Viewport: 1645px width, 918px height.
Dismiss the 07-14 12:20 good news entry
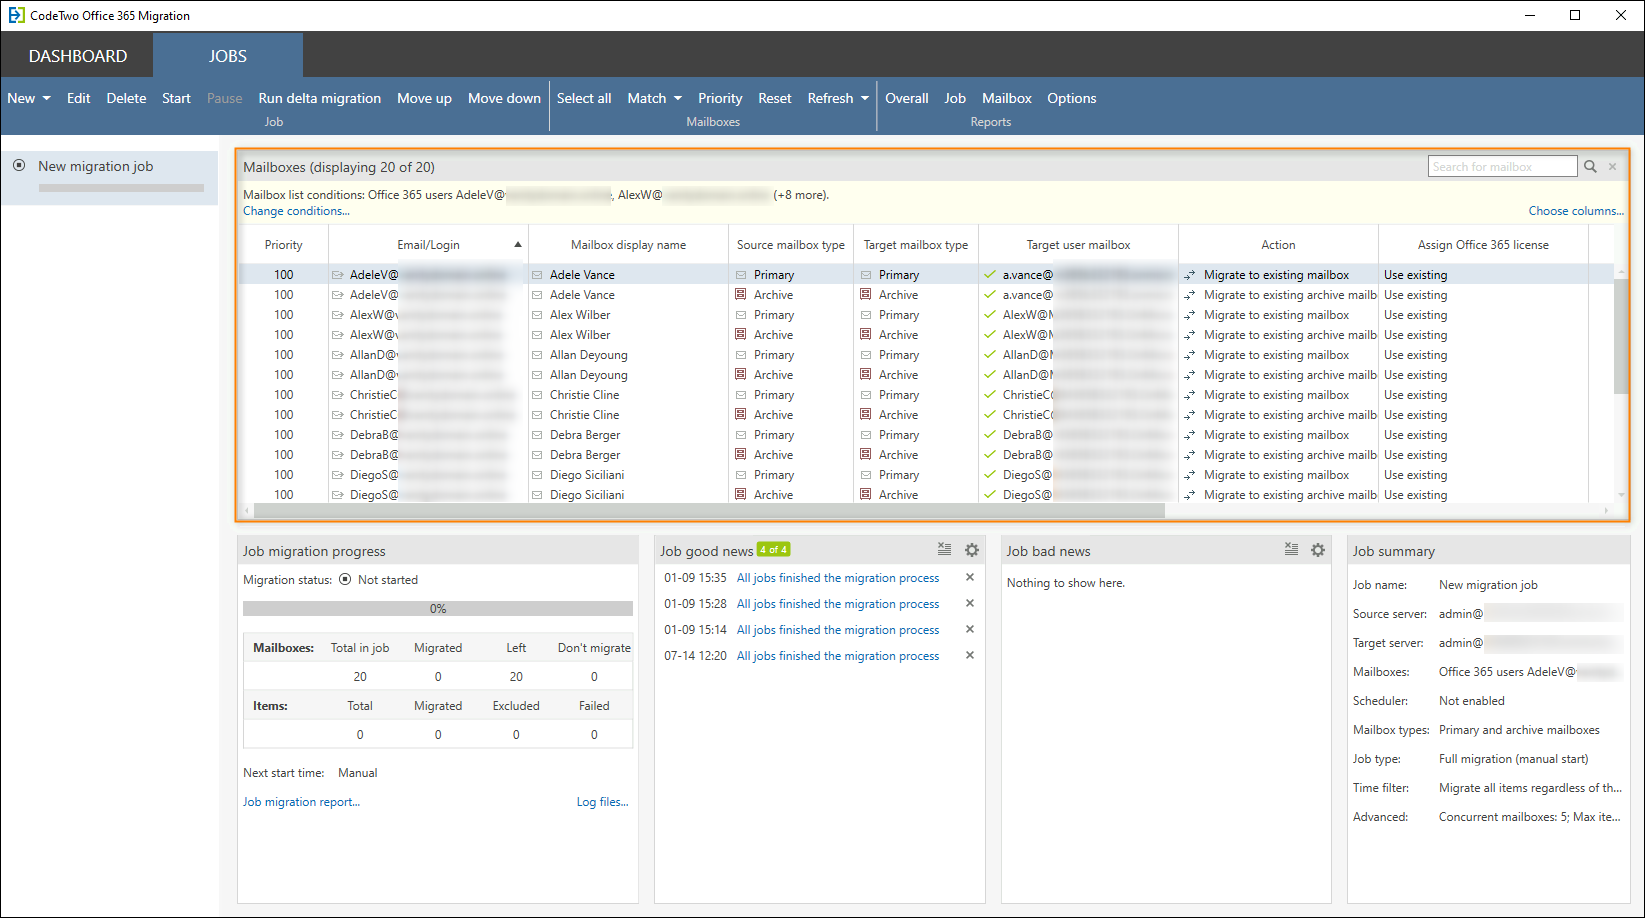tap(970, 655)
